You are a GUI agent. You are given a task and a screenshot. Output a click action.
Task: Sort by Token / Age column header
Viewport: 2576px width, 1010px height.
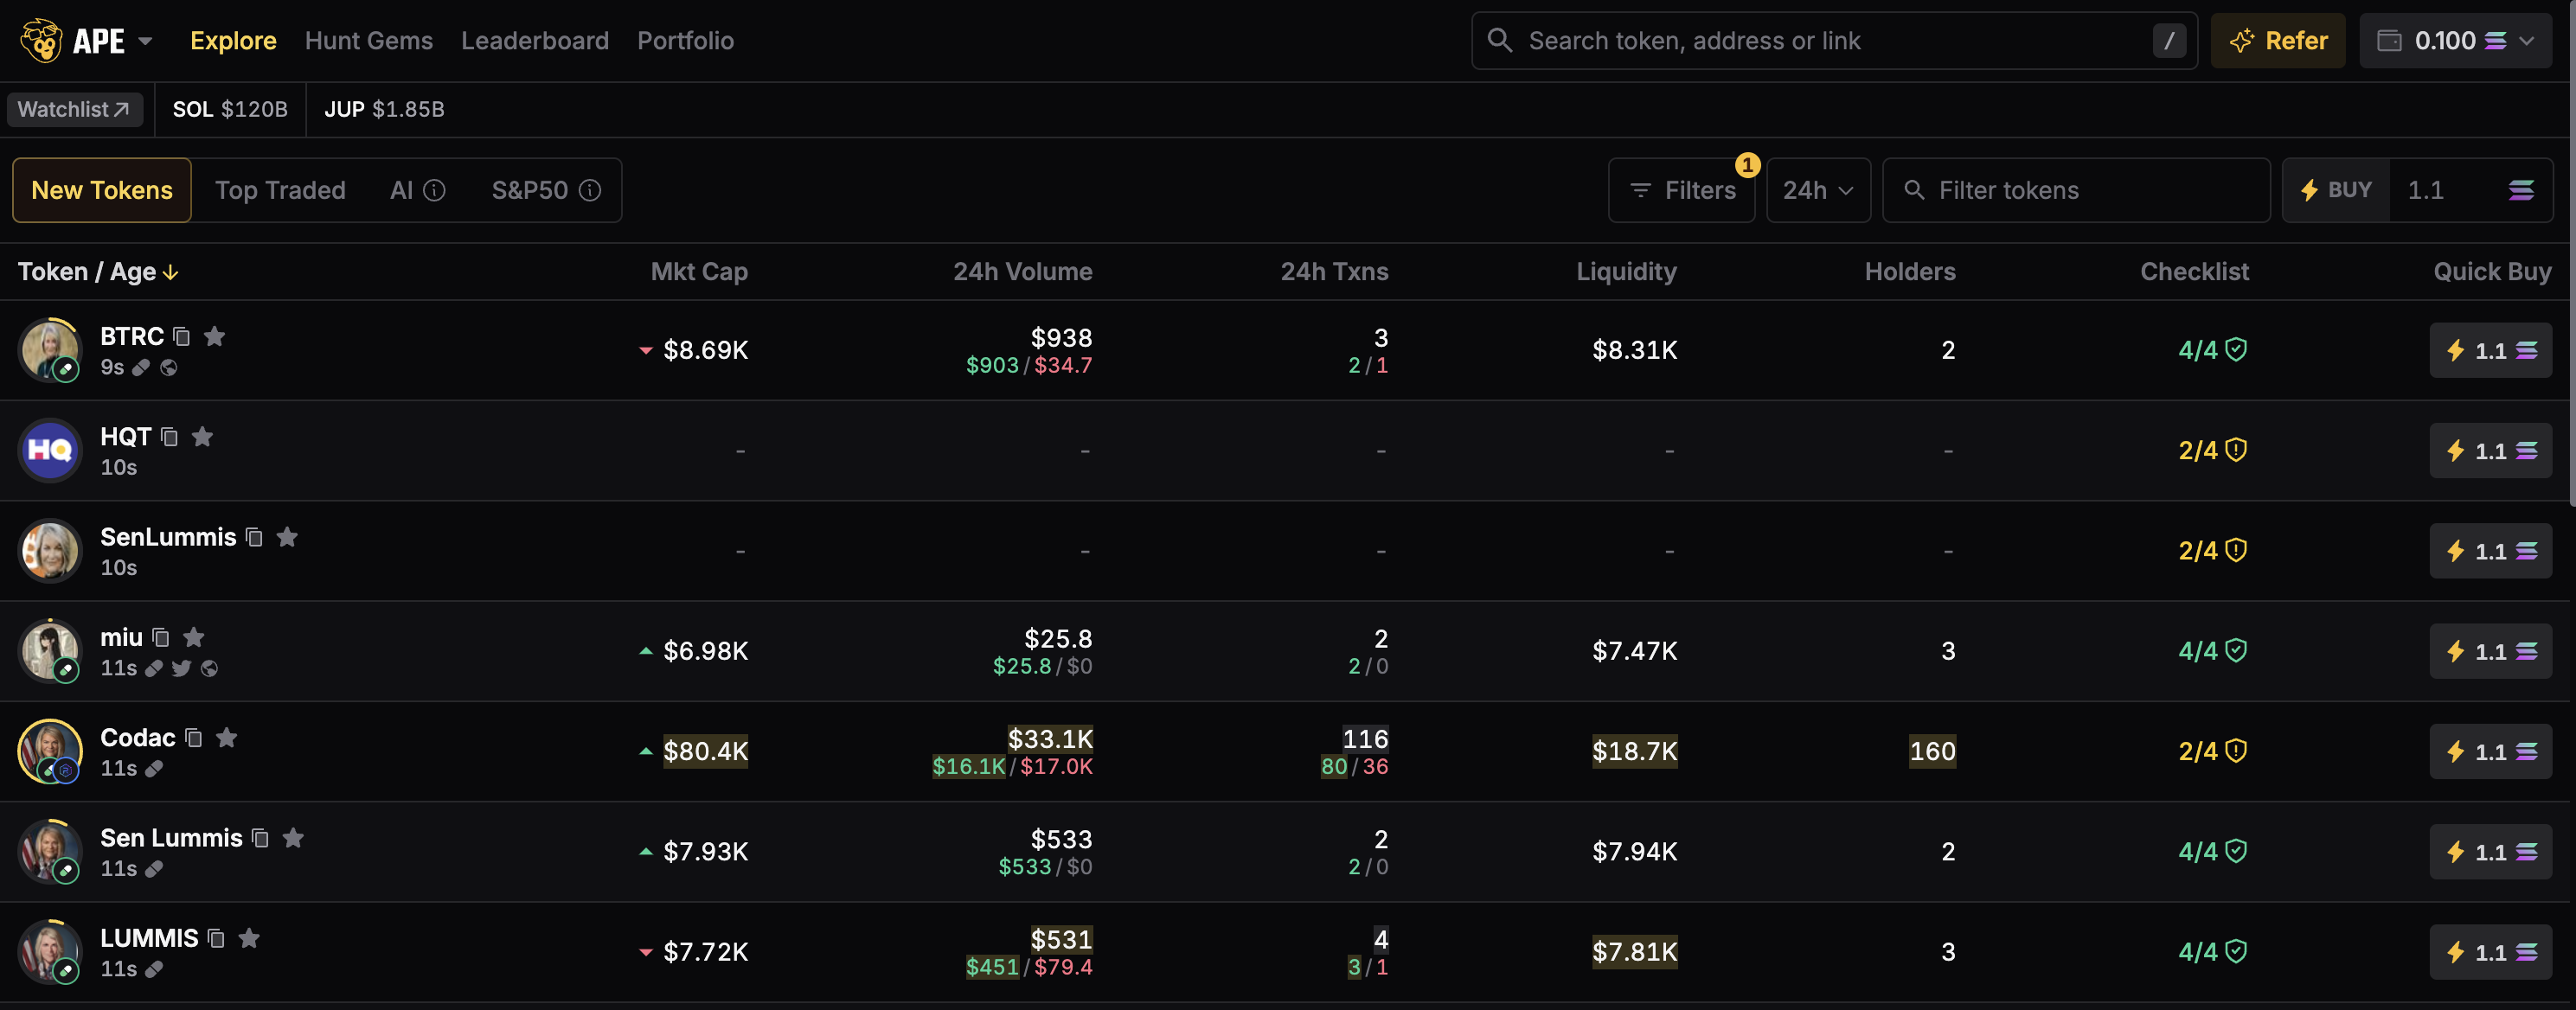click(98, 272)
